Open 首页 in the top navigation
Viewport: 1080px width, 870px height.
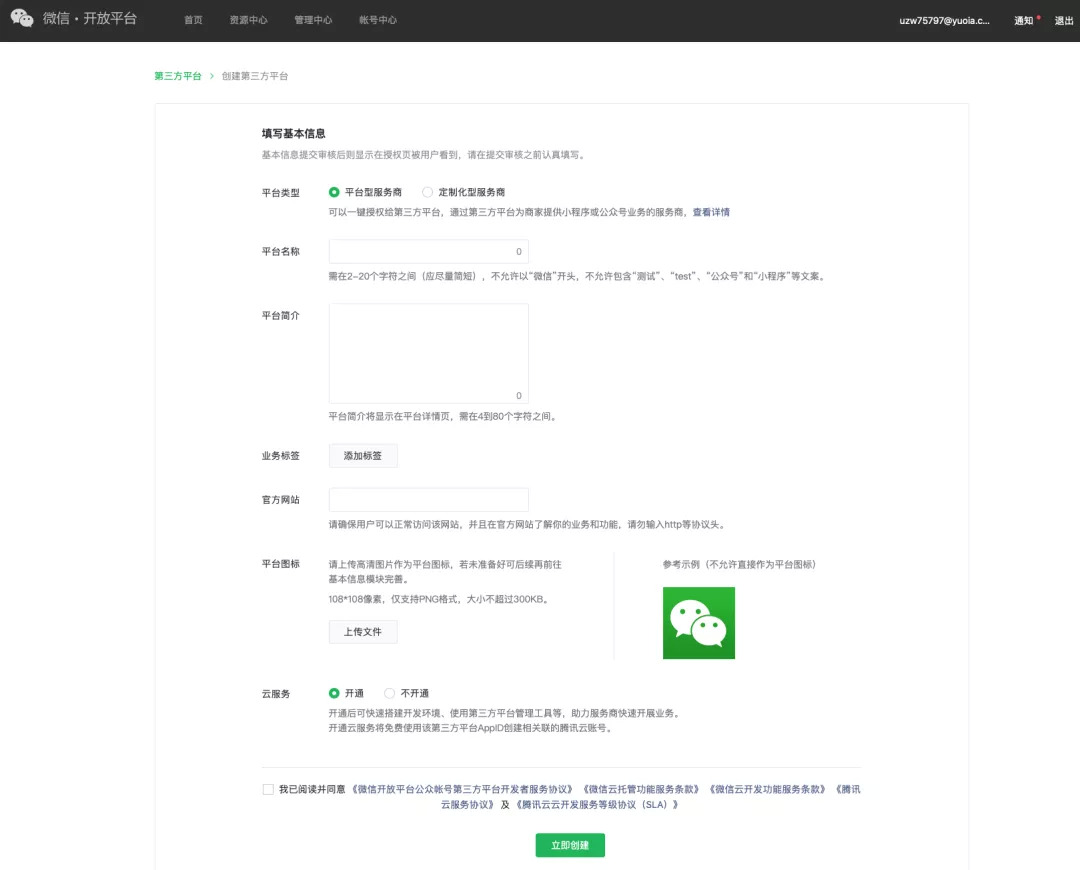194,20
